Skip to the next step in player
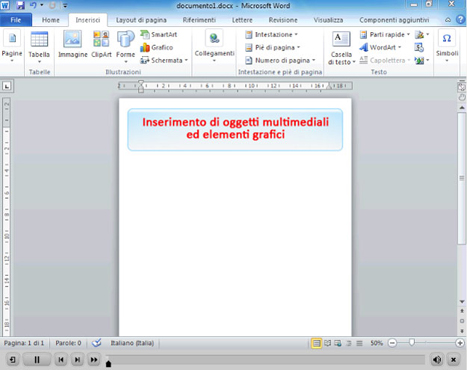This screenshot has height=370, width=467. click(x=77, y=359)
